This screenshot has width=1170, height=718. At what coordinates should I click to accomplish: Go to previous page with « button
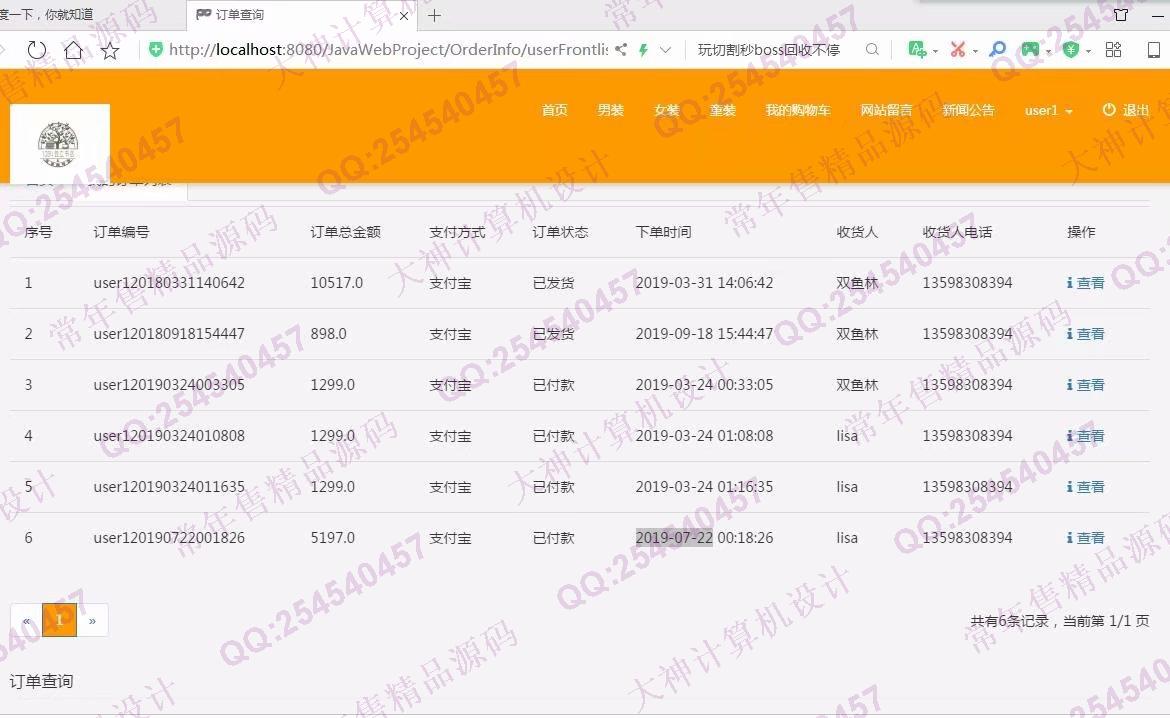click(26, 620)
